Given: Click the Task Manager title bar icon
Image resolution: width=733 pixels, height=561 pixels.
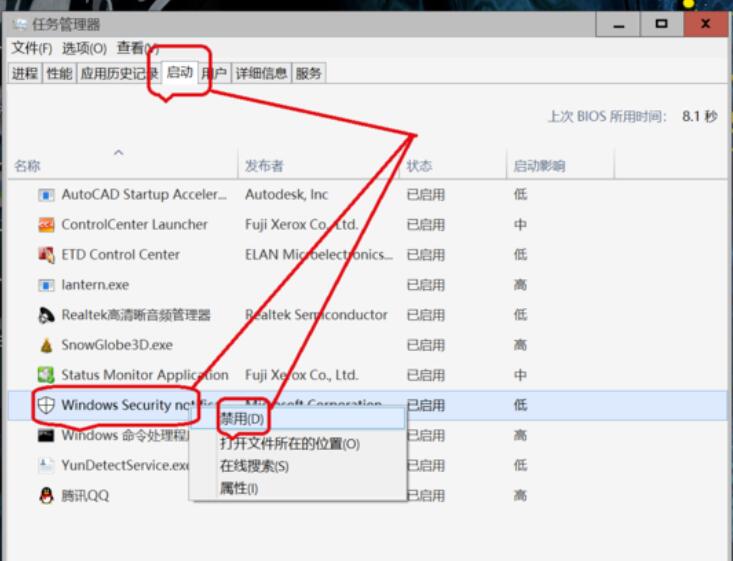Looking at the screenshot, I should point(20,24).
